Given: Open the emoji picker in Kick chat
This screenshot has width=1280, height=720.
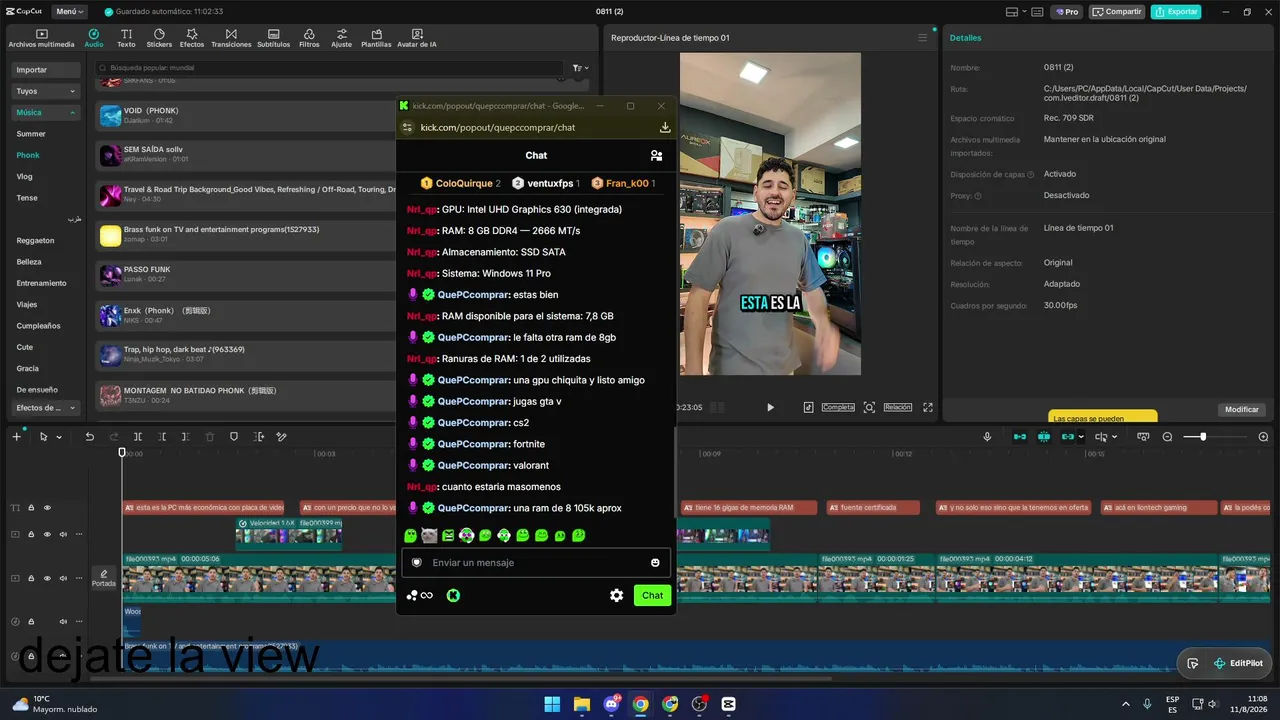Looking at the screenshot, I should pos(655,562).
